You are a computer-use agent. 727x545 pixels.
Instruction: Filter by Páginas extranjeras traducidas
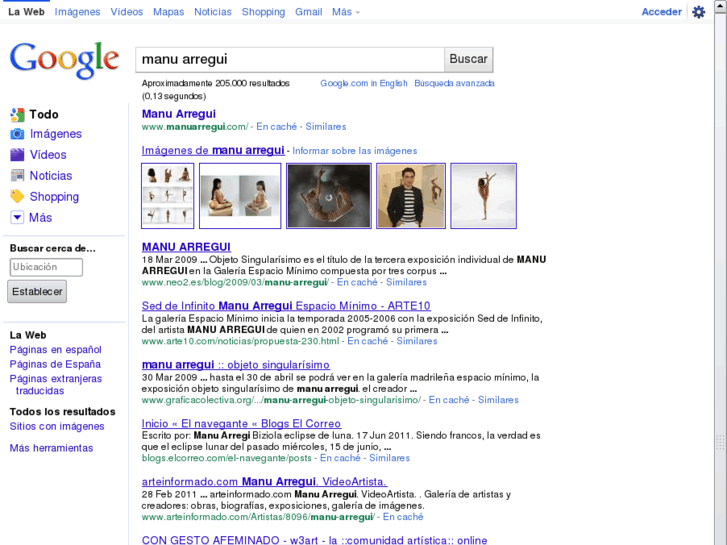[56, 385]
